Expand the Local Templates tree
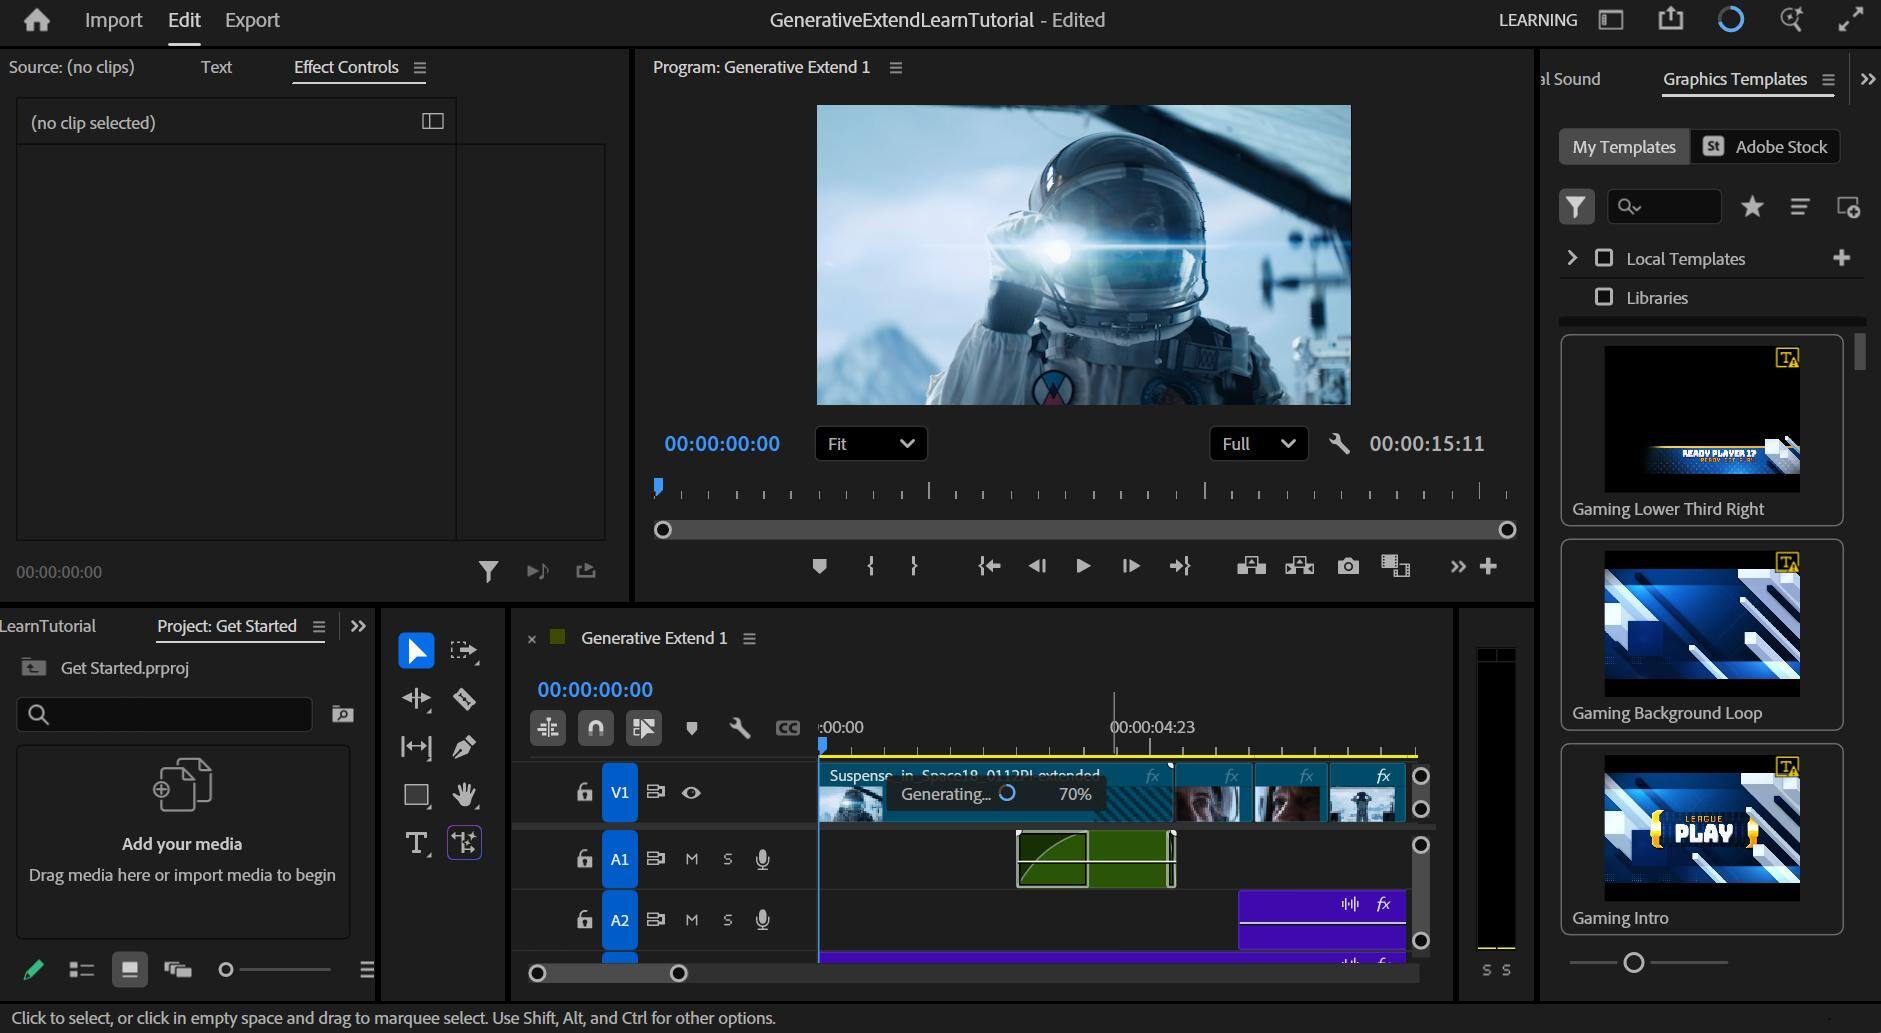The image size is (1881, 1033). pos(1572,258)
